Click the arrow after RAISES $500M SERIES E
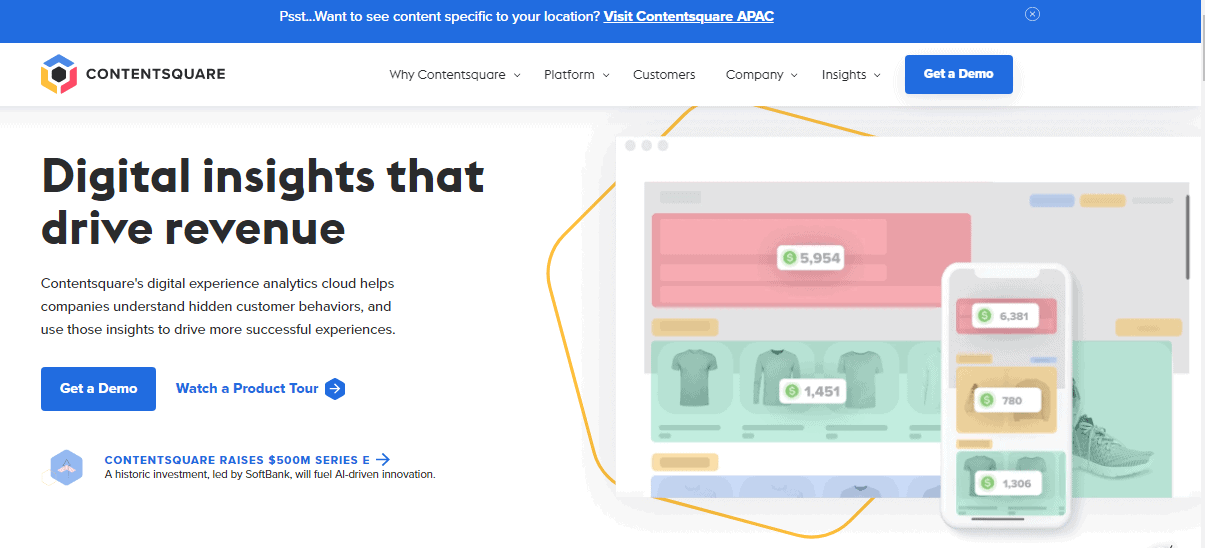Viewport: 1205px width, 548px height. (383, 460)
